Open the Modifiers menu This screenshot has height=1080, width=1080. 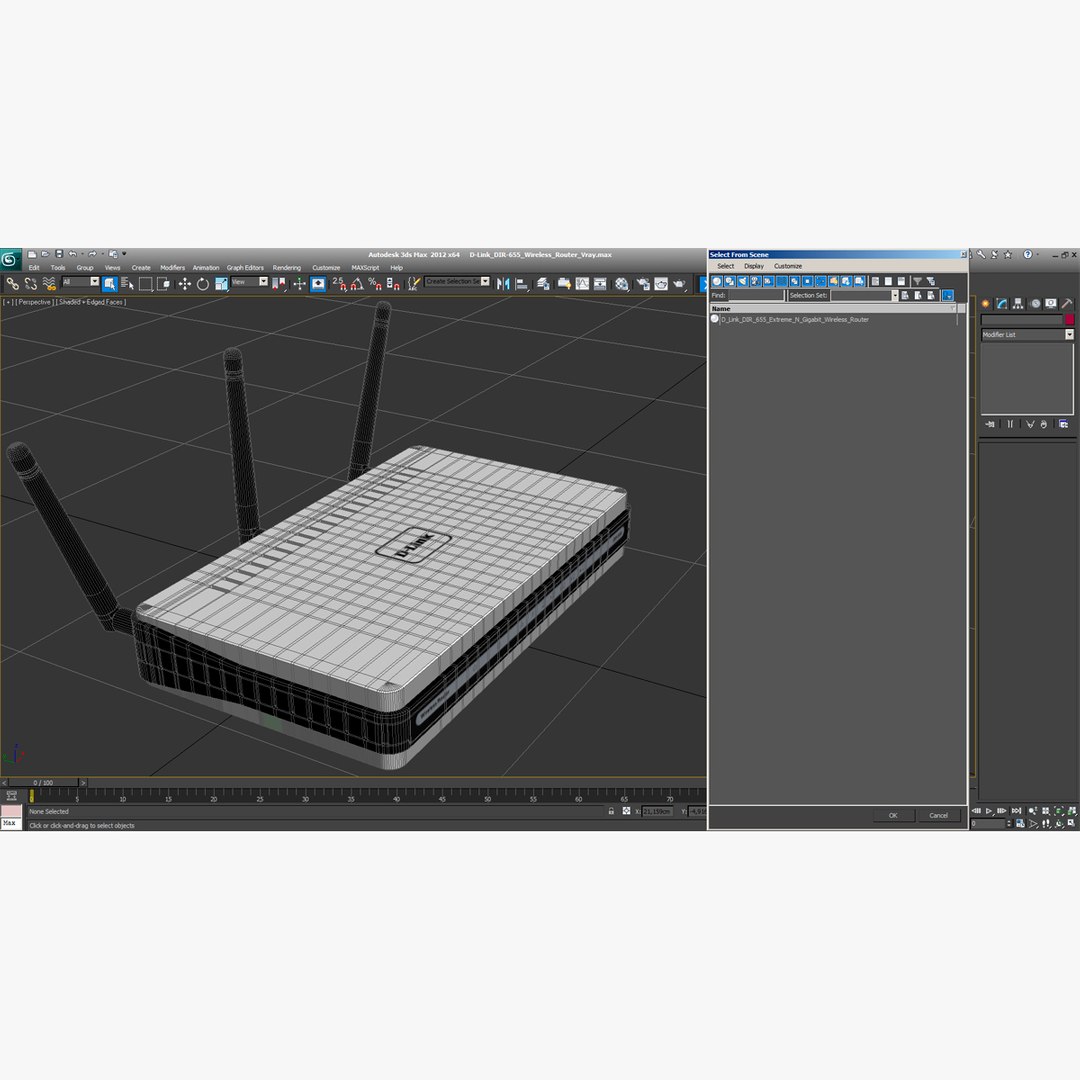point(172,268)
